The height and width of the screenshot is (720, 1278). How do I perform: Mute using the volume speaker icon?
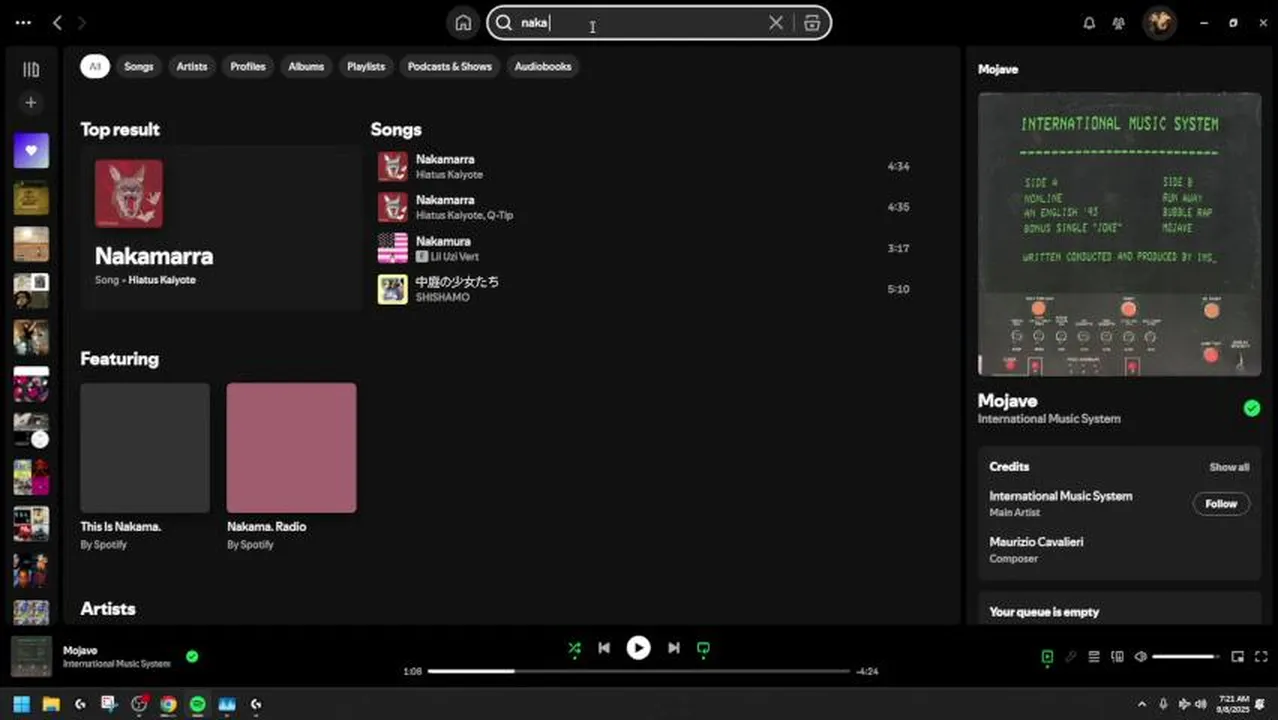tap(1141, 657)
